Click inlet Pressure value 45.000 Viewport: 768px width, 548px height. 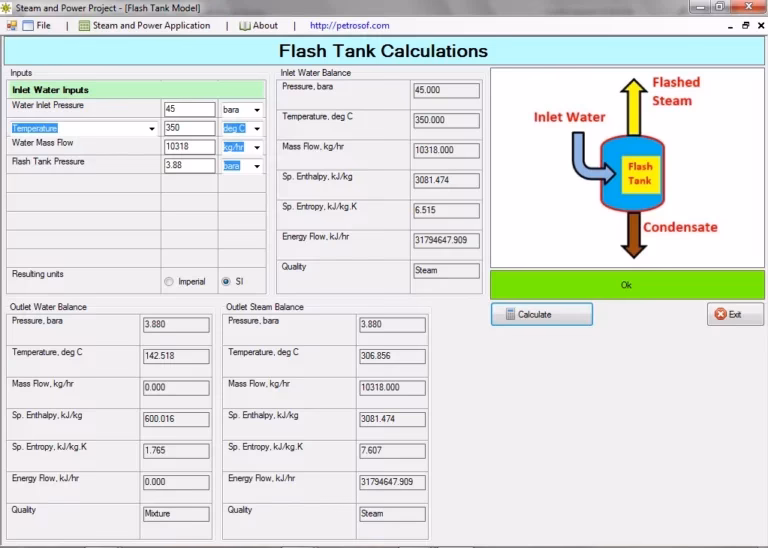pyautogui.click(x=446, y=91)
